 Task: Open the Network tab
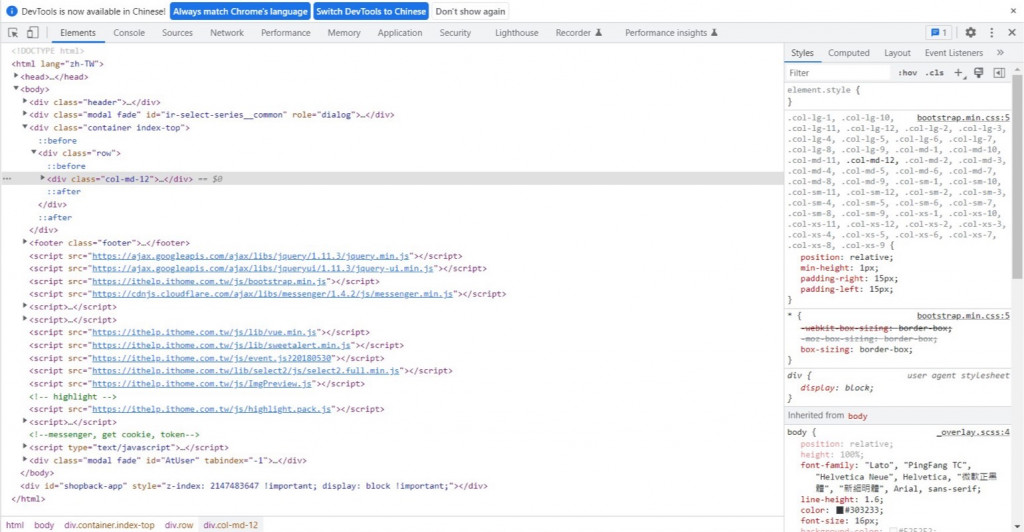tap(227, 33)
